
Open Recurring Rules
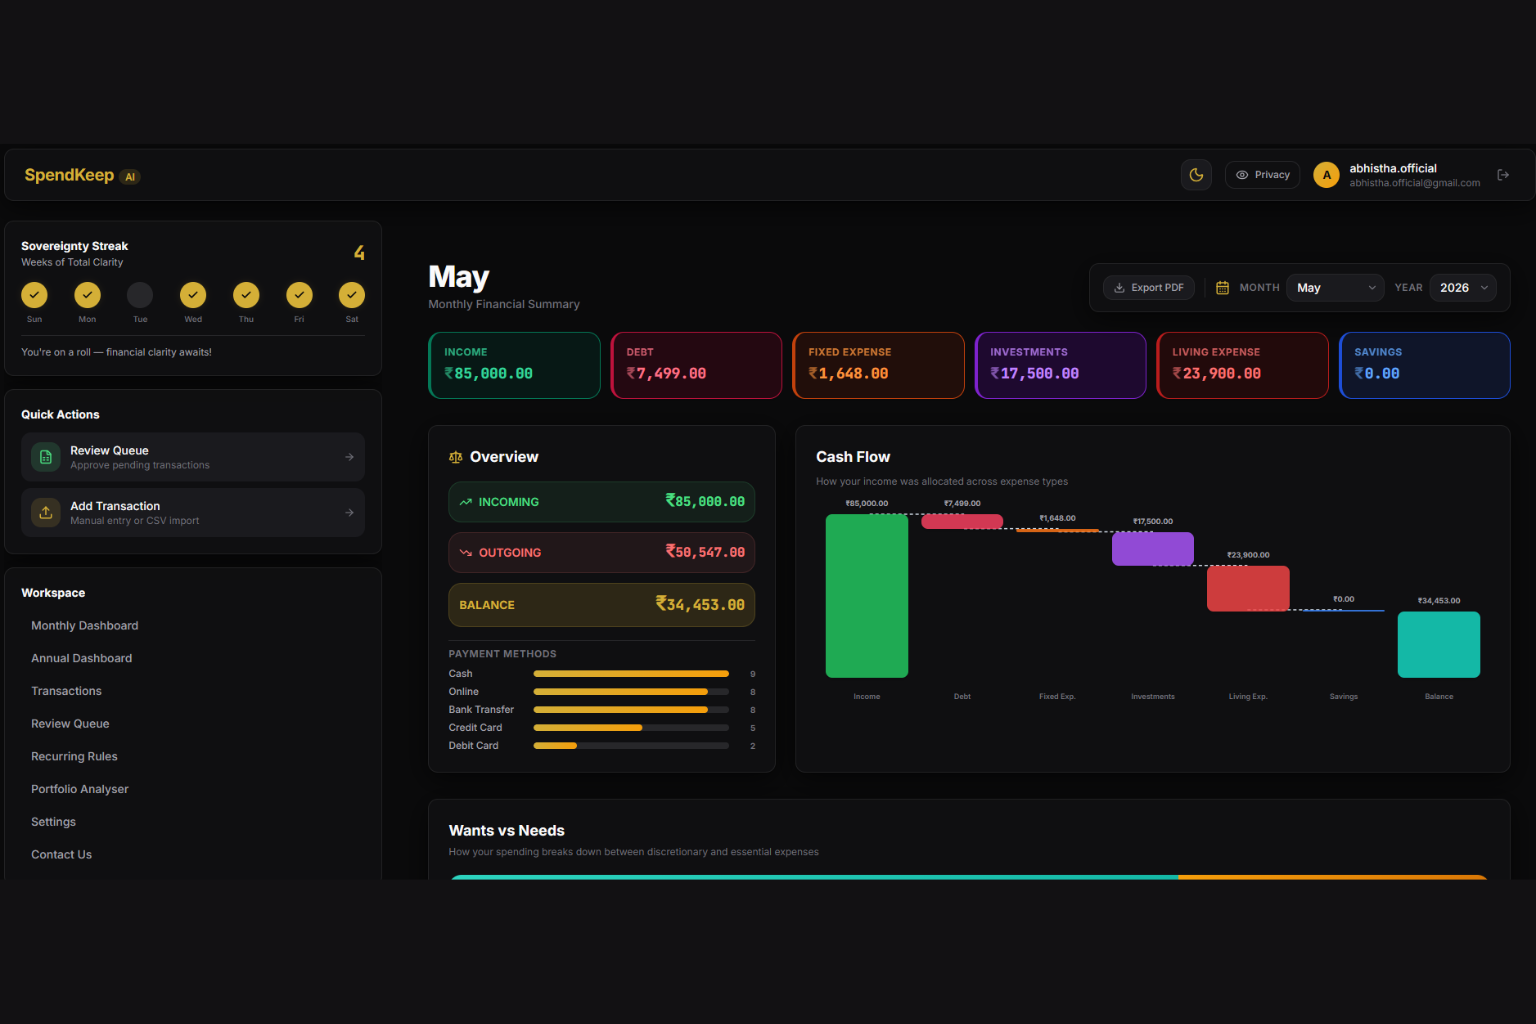pyautogui.click(x=75, y=757)
